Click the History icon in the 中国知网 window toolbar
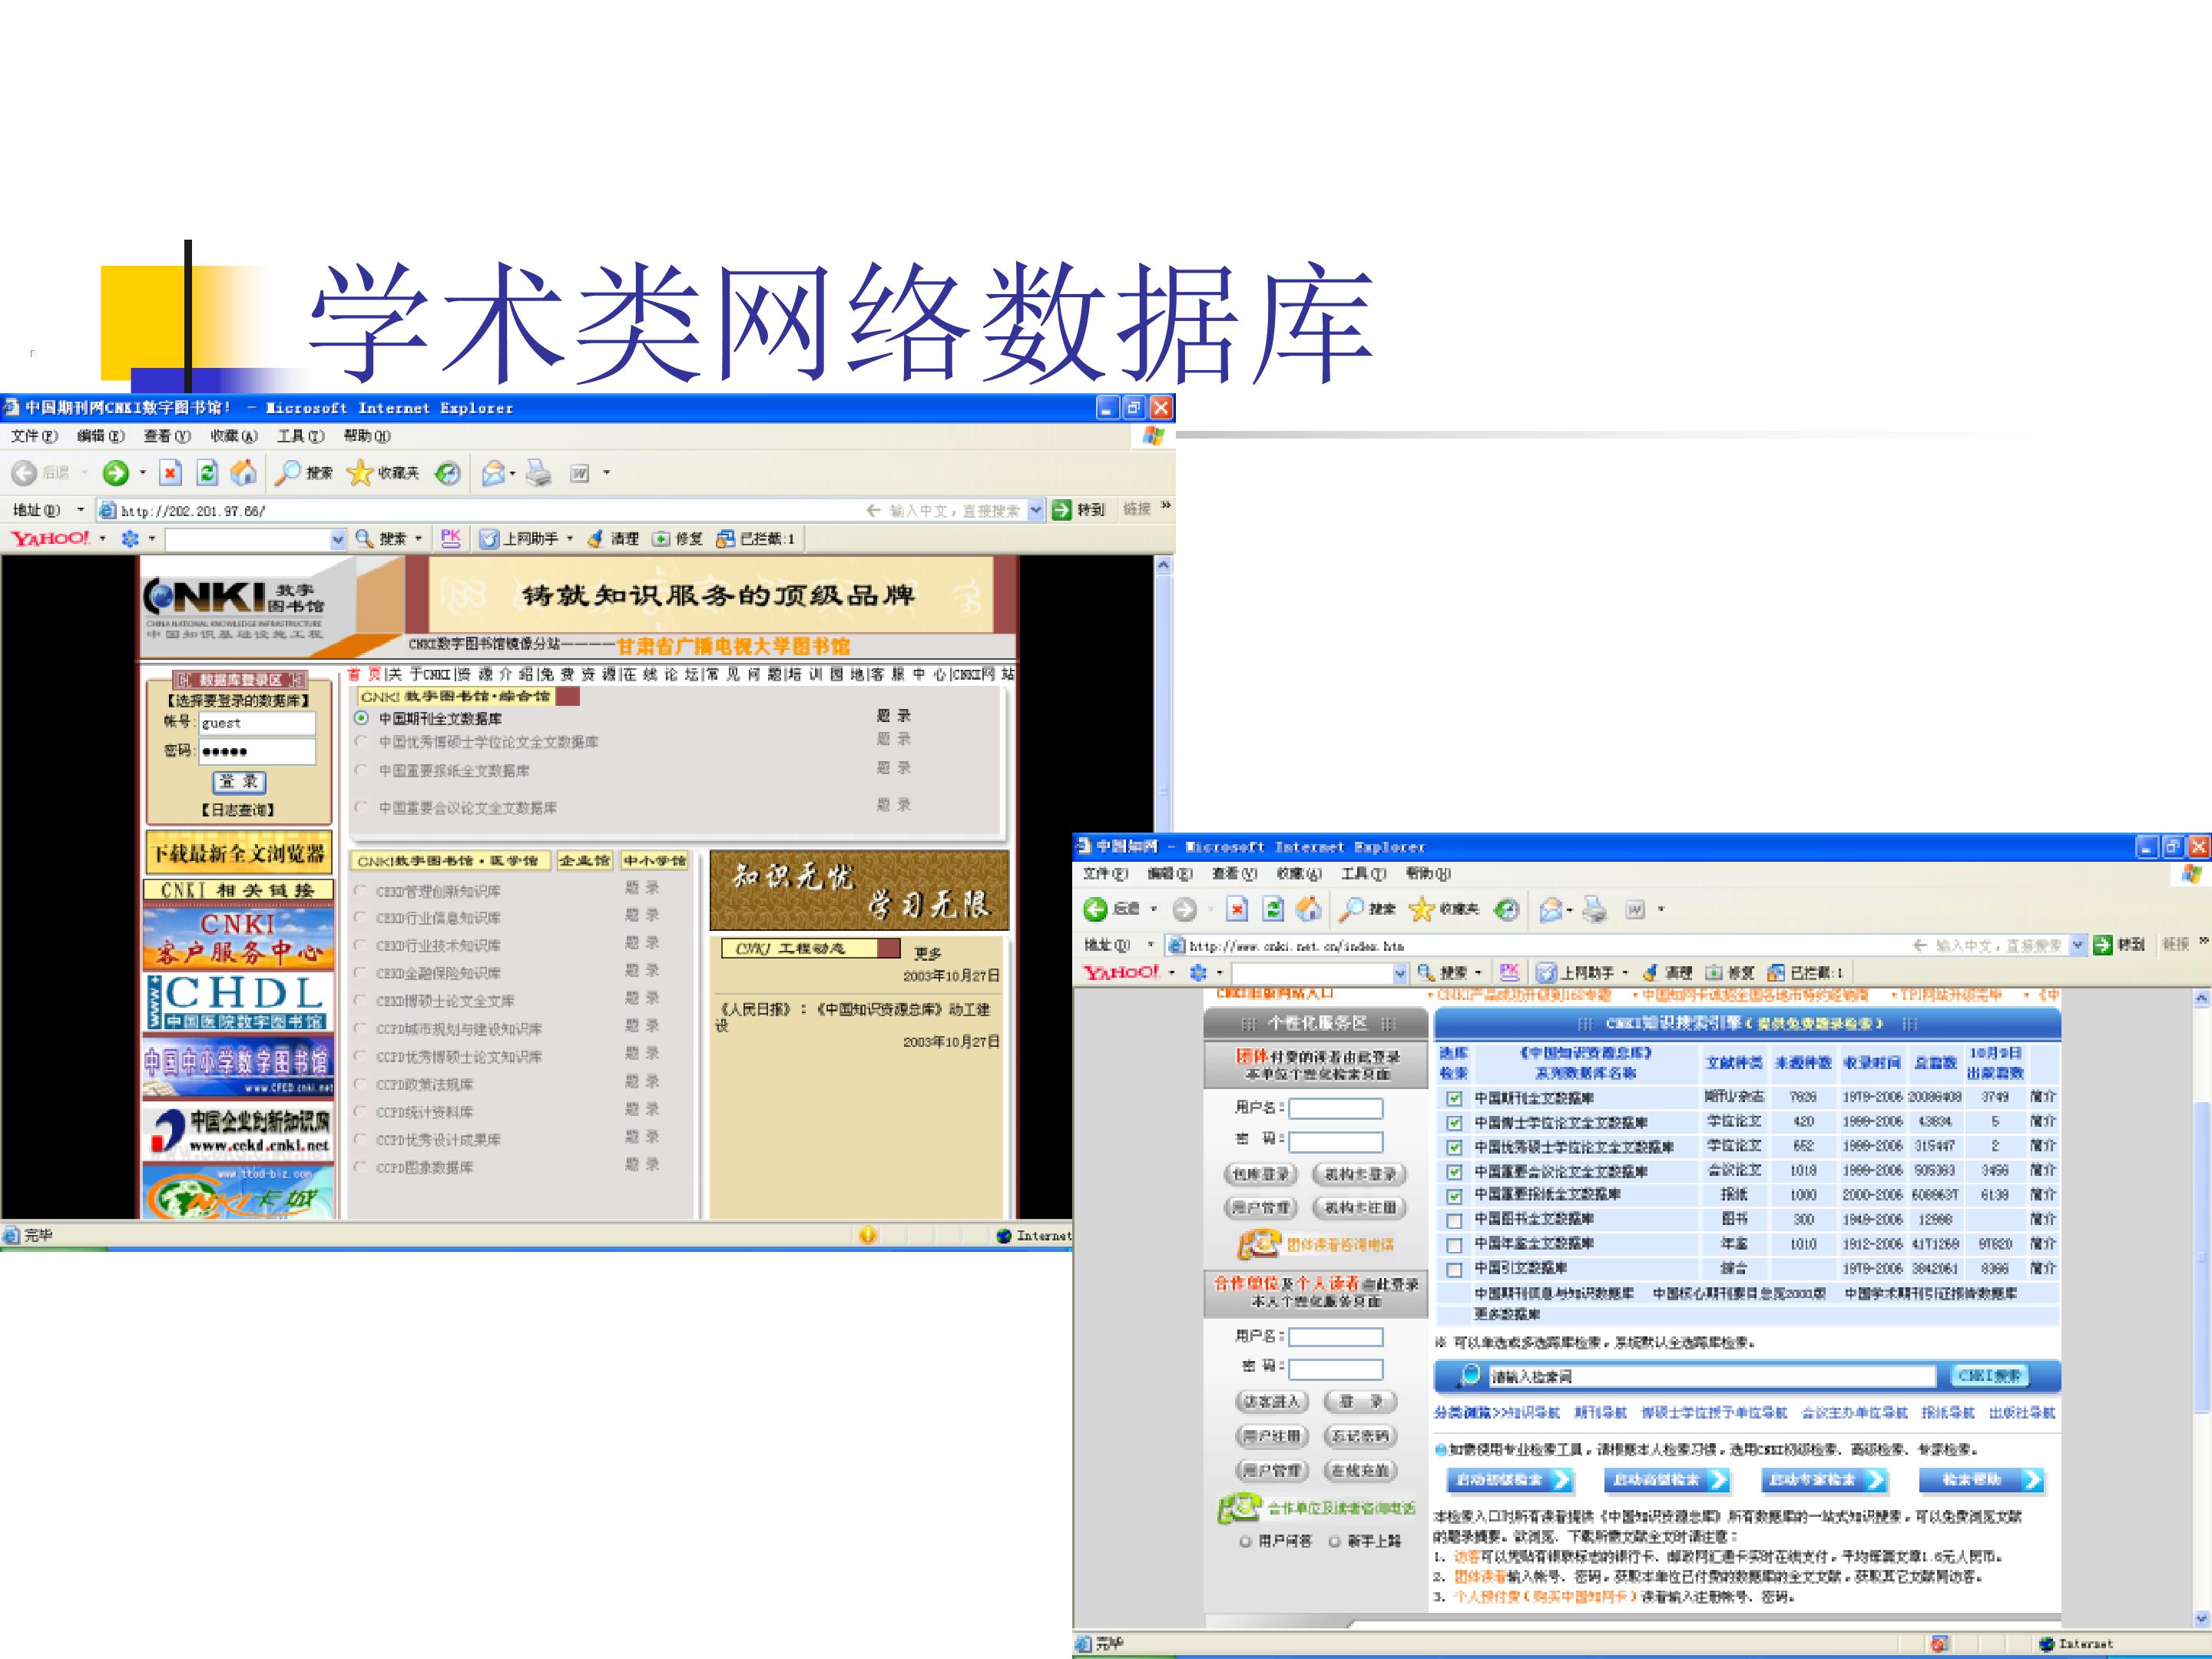Viewport: 2212px width, 1659px height. tap(1506, 909)
